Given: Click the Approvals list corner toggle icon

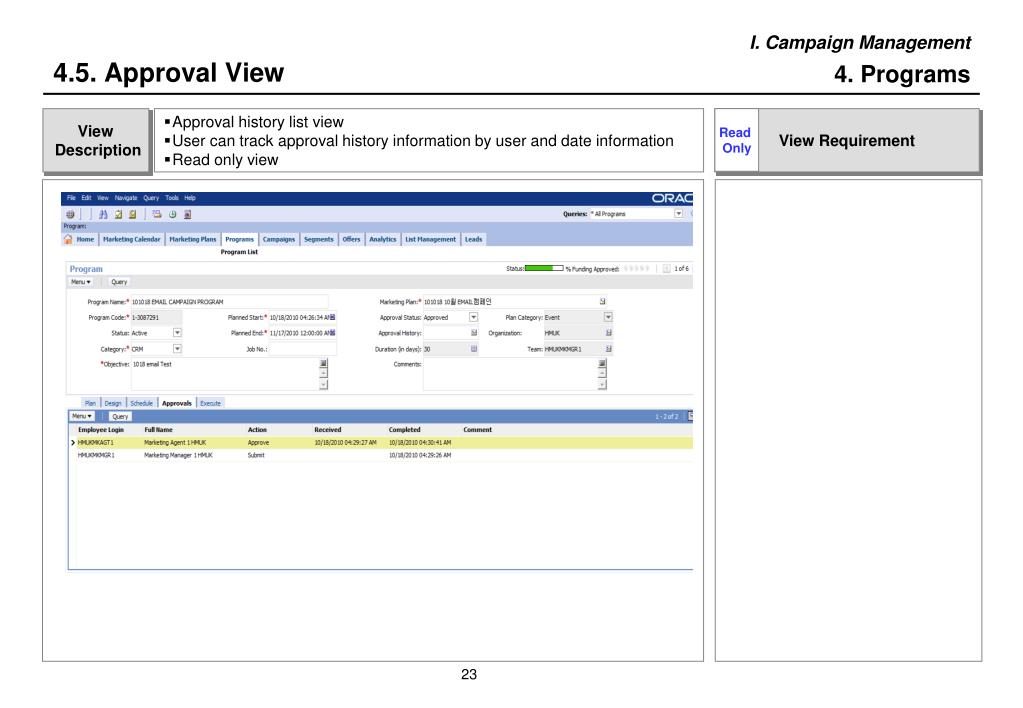Looking at the screenshot, I should point(691,416).
